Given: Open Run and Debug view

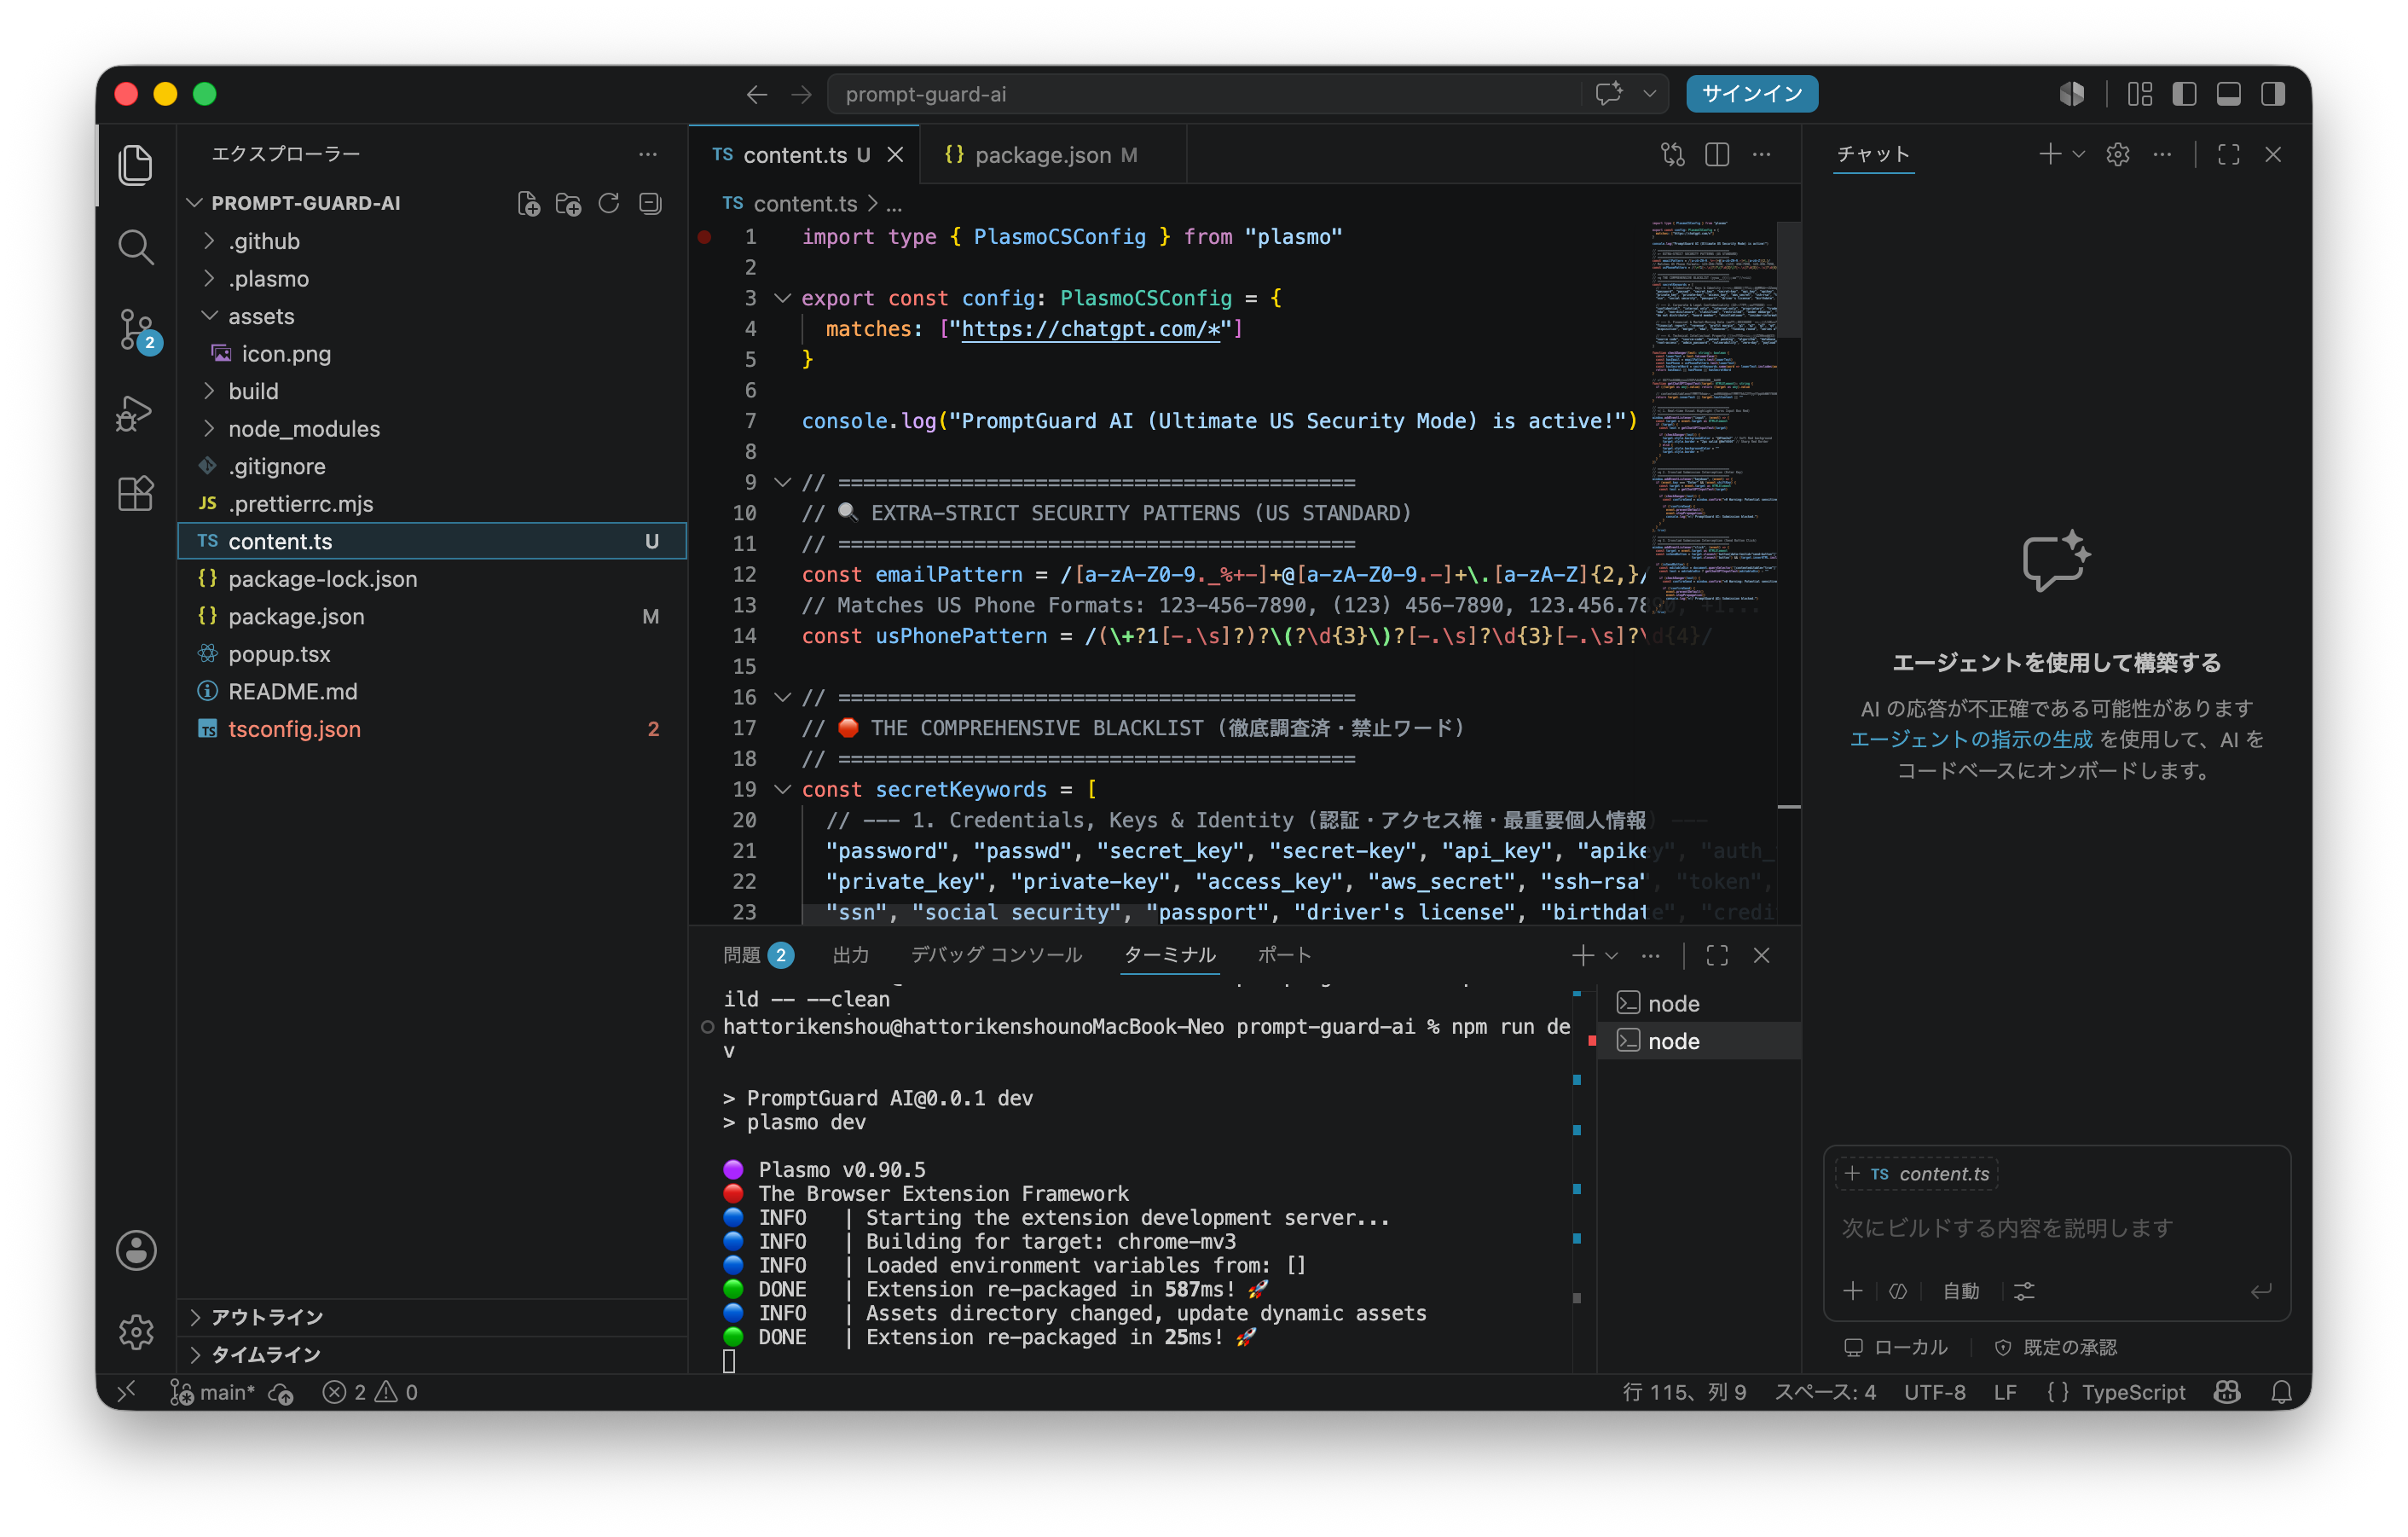Looking at the screenshot, I should coord(135,412).
